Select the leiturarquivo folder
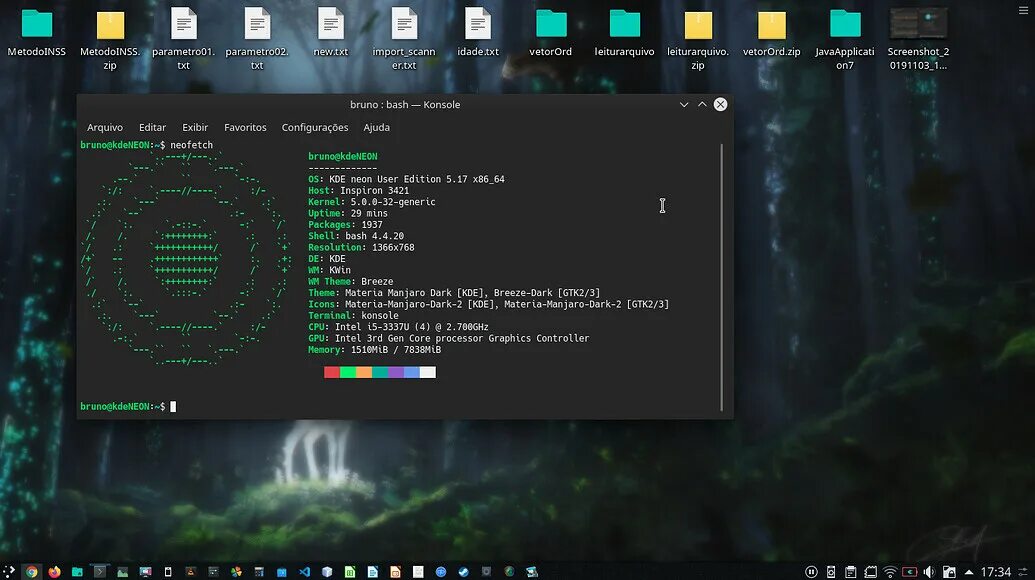 point(624,33)
